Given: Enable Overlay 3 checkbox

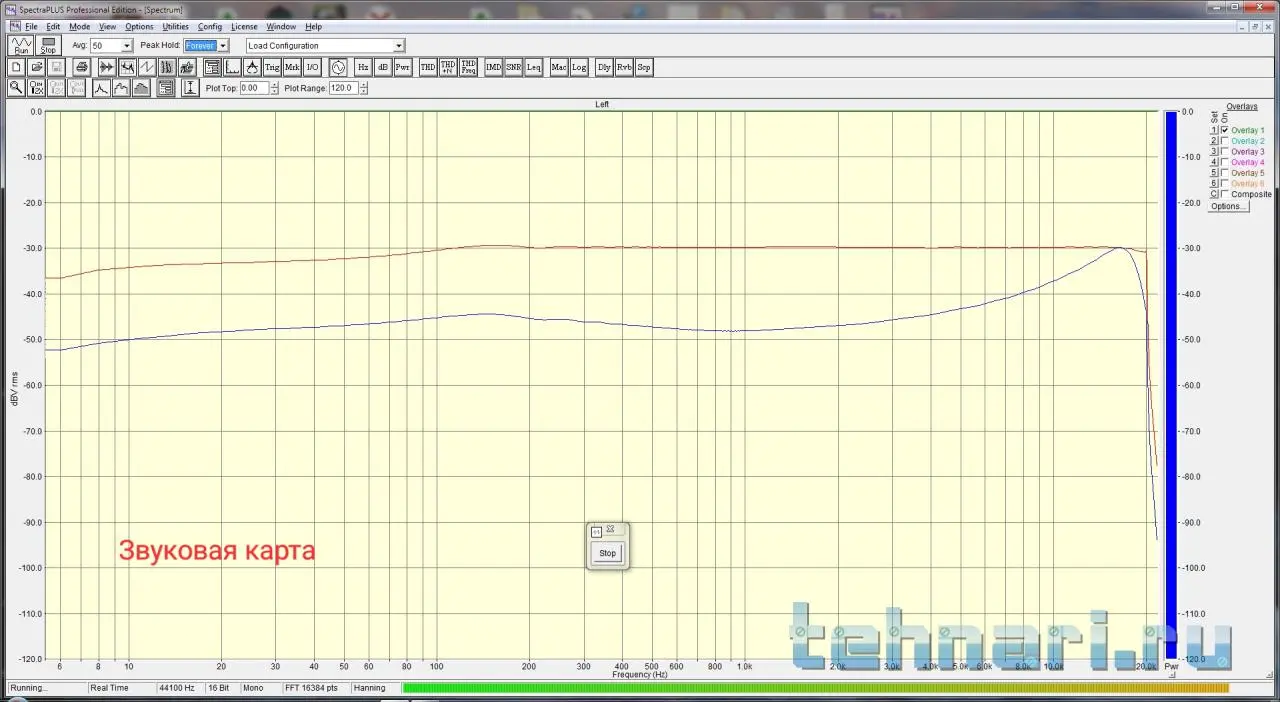Looking at the screenshot, I should pos(1225,152).
